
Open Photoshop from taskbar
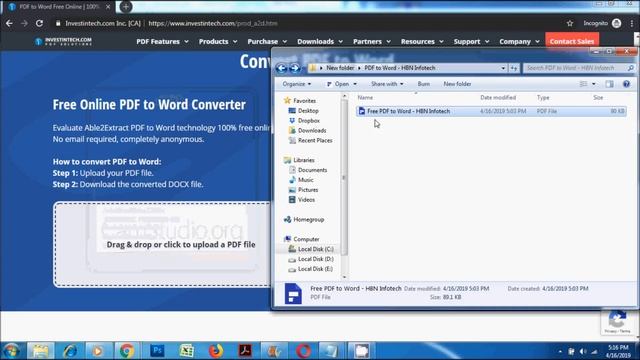[x=157, y=351]
